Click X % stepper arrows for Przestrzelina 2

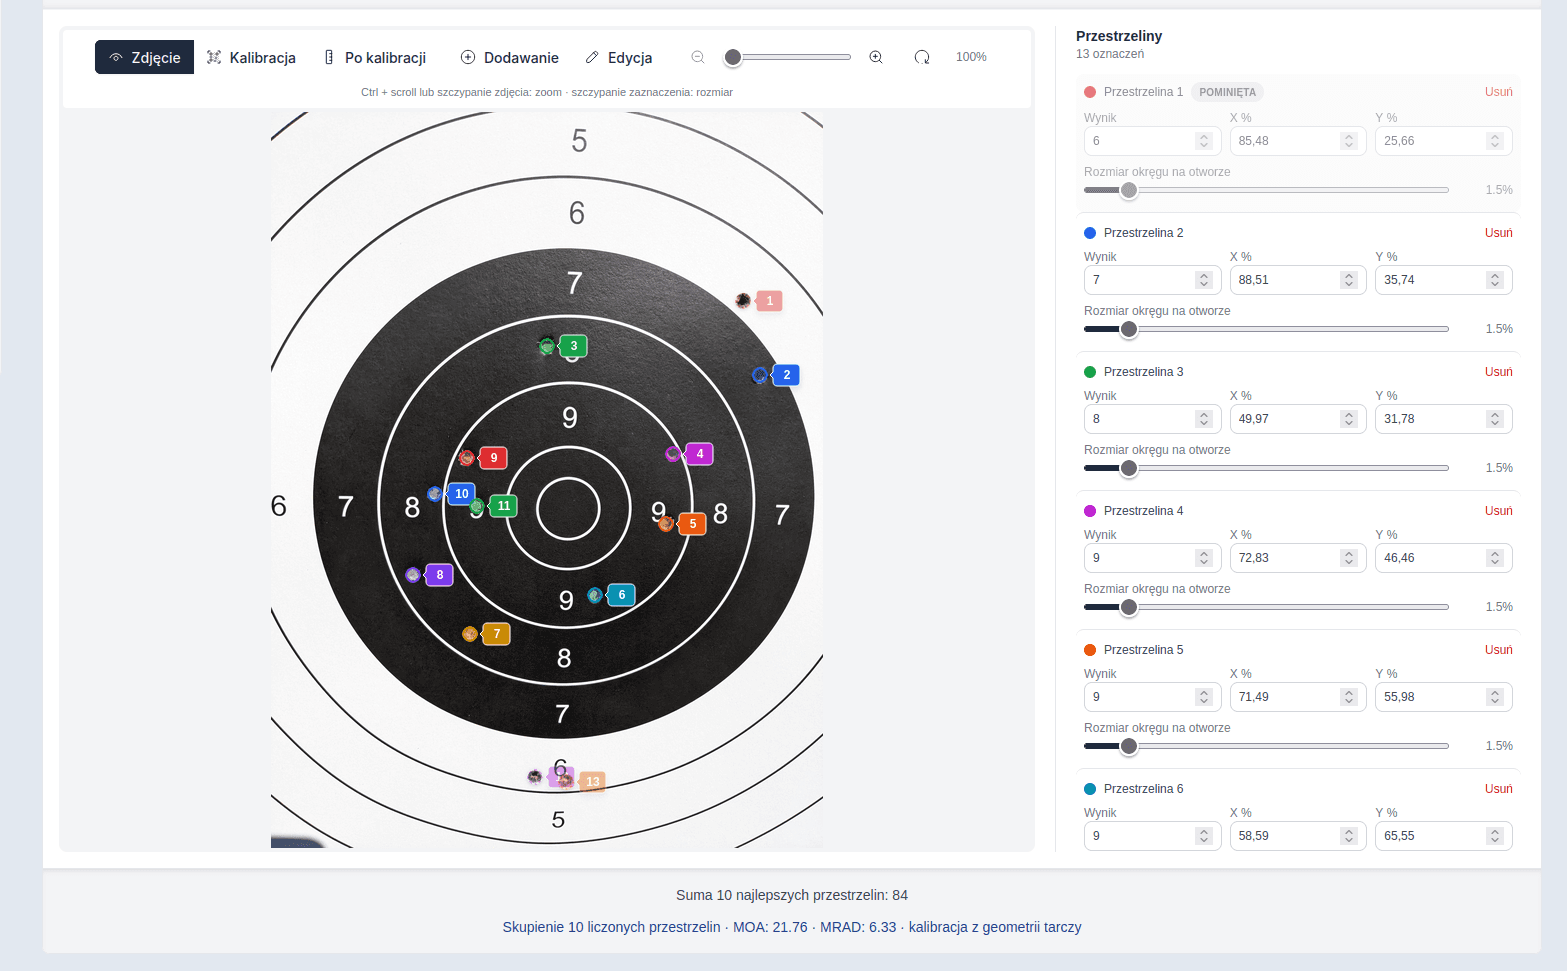(1349, 280)
